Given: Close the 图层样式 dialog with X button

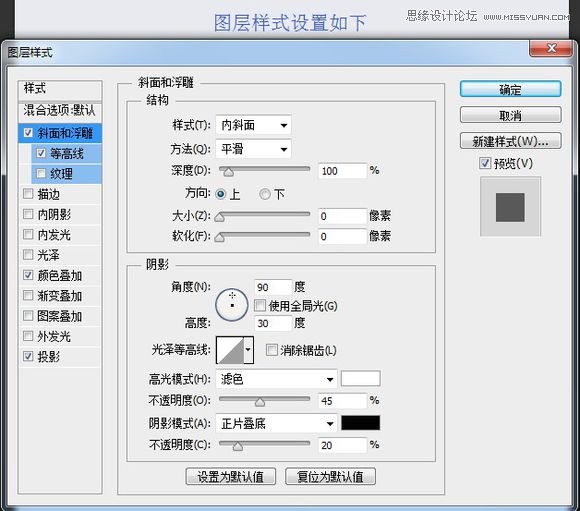Looking at the screenshot, I should pyautogui.click(x=550, y=48).
